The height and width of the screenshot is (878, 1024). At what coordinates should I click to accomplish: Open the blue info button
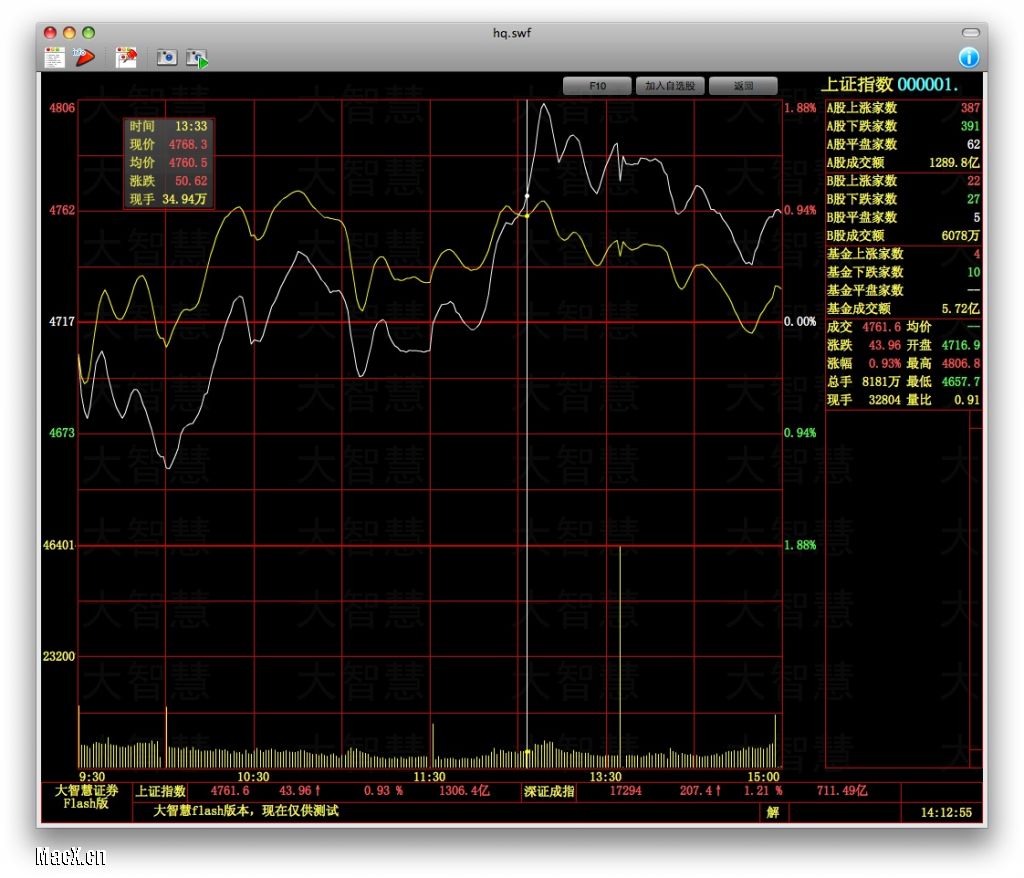click(968, 57)
